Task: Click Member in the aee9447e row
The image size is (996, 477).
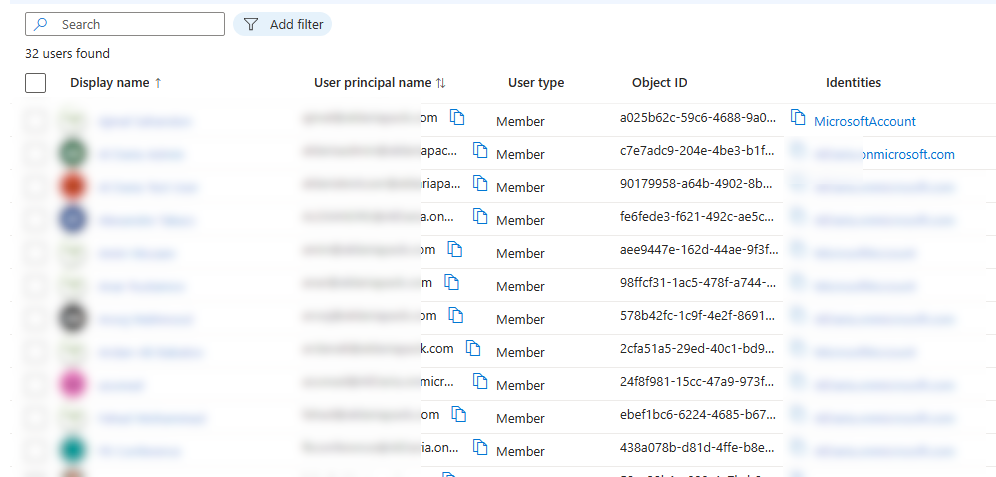Action: (x=520, y=253)
